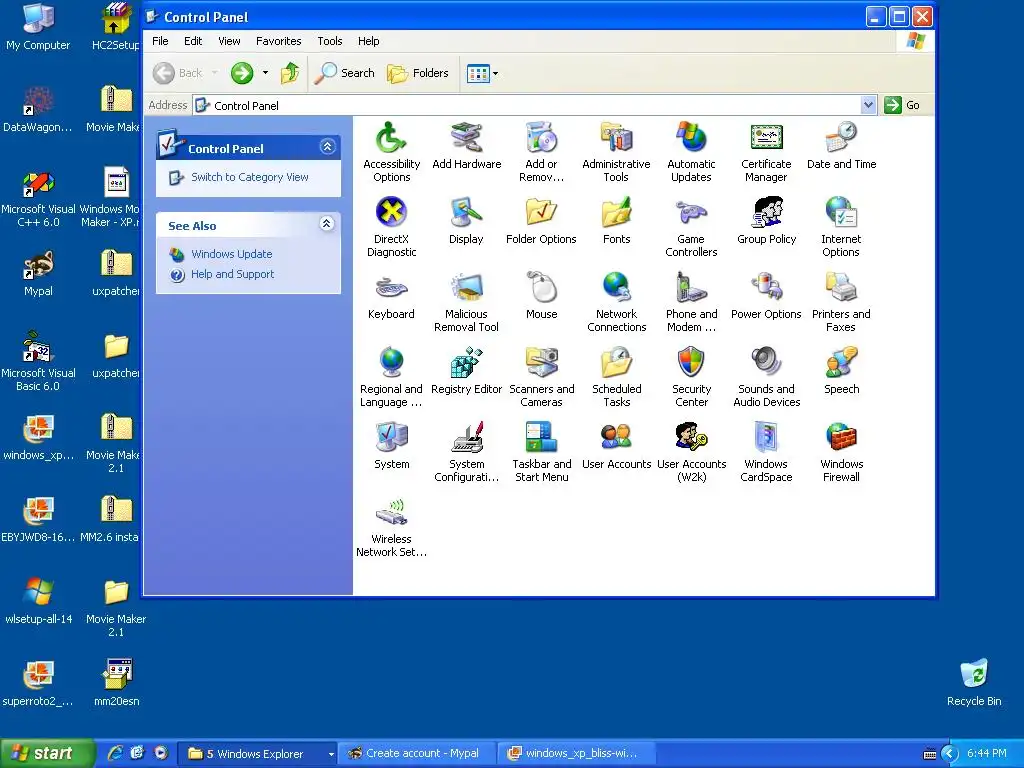1024x768 pixels.
Task: Open the Help menu
Action: click(368, 41)
